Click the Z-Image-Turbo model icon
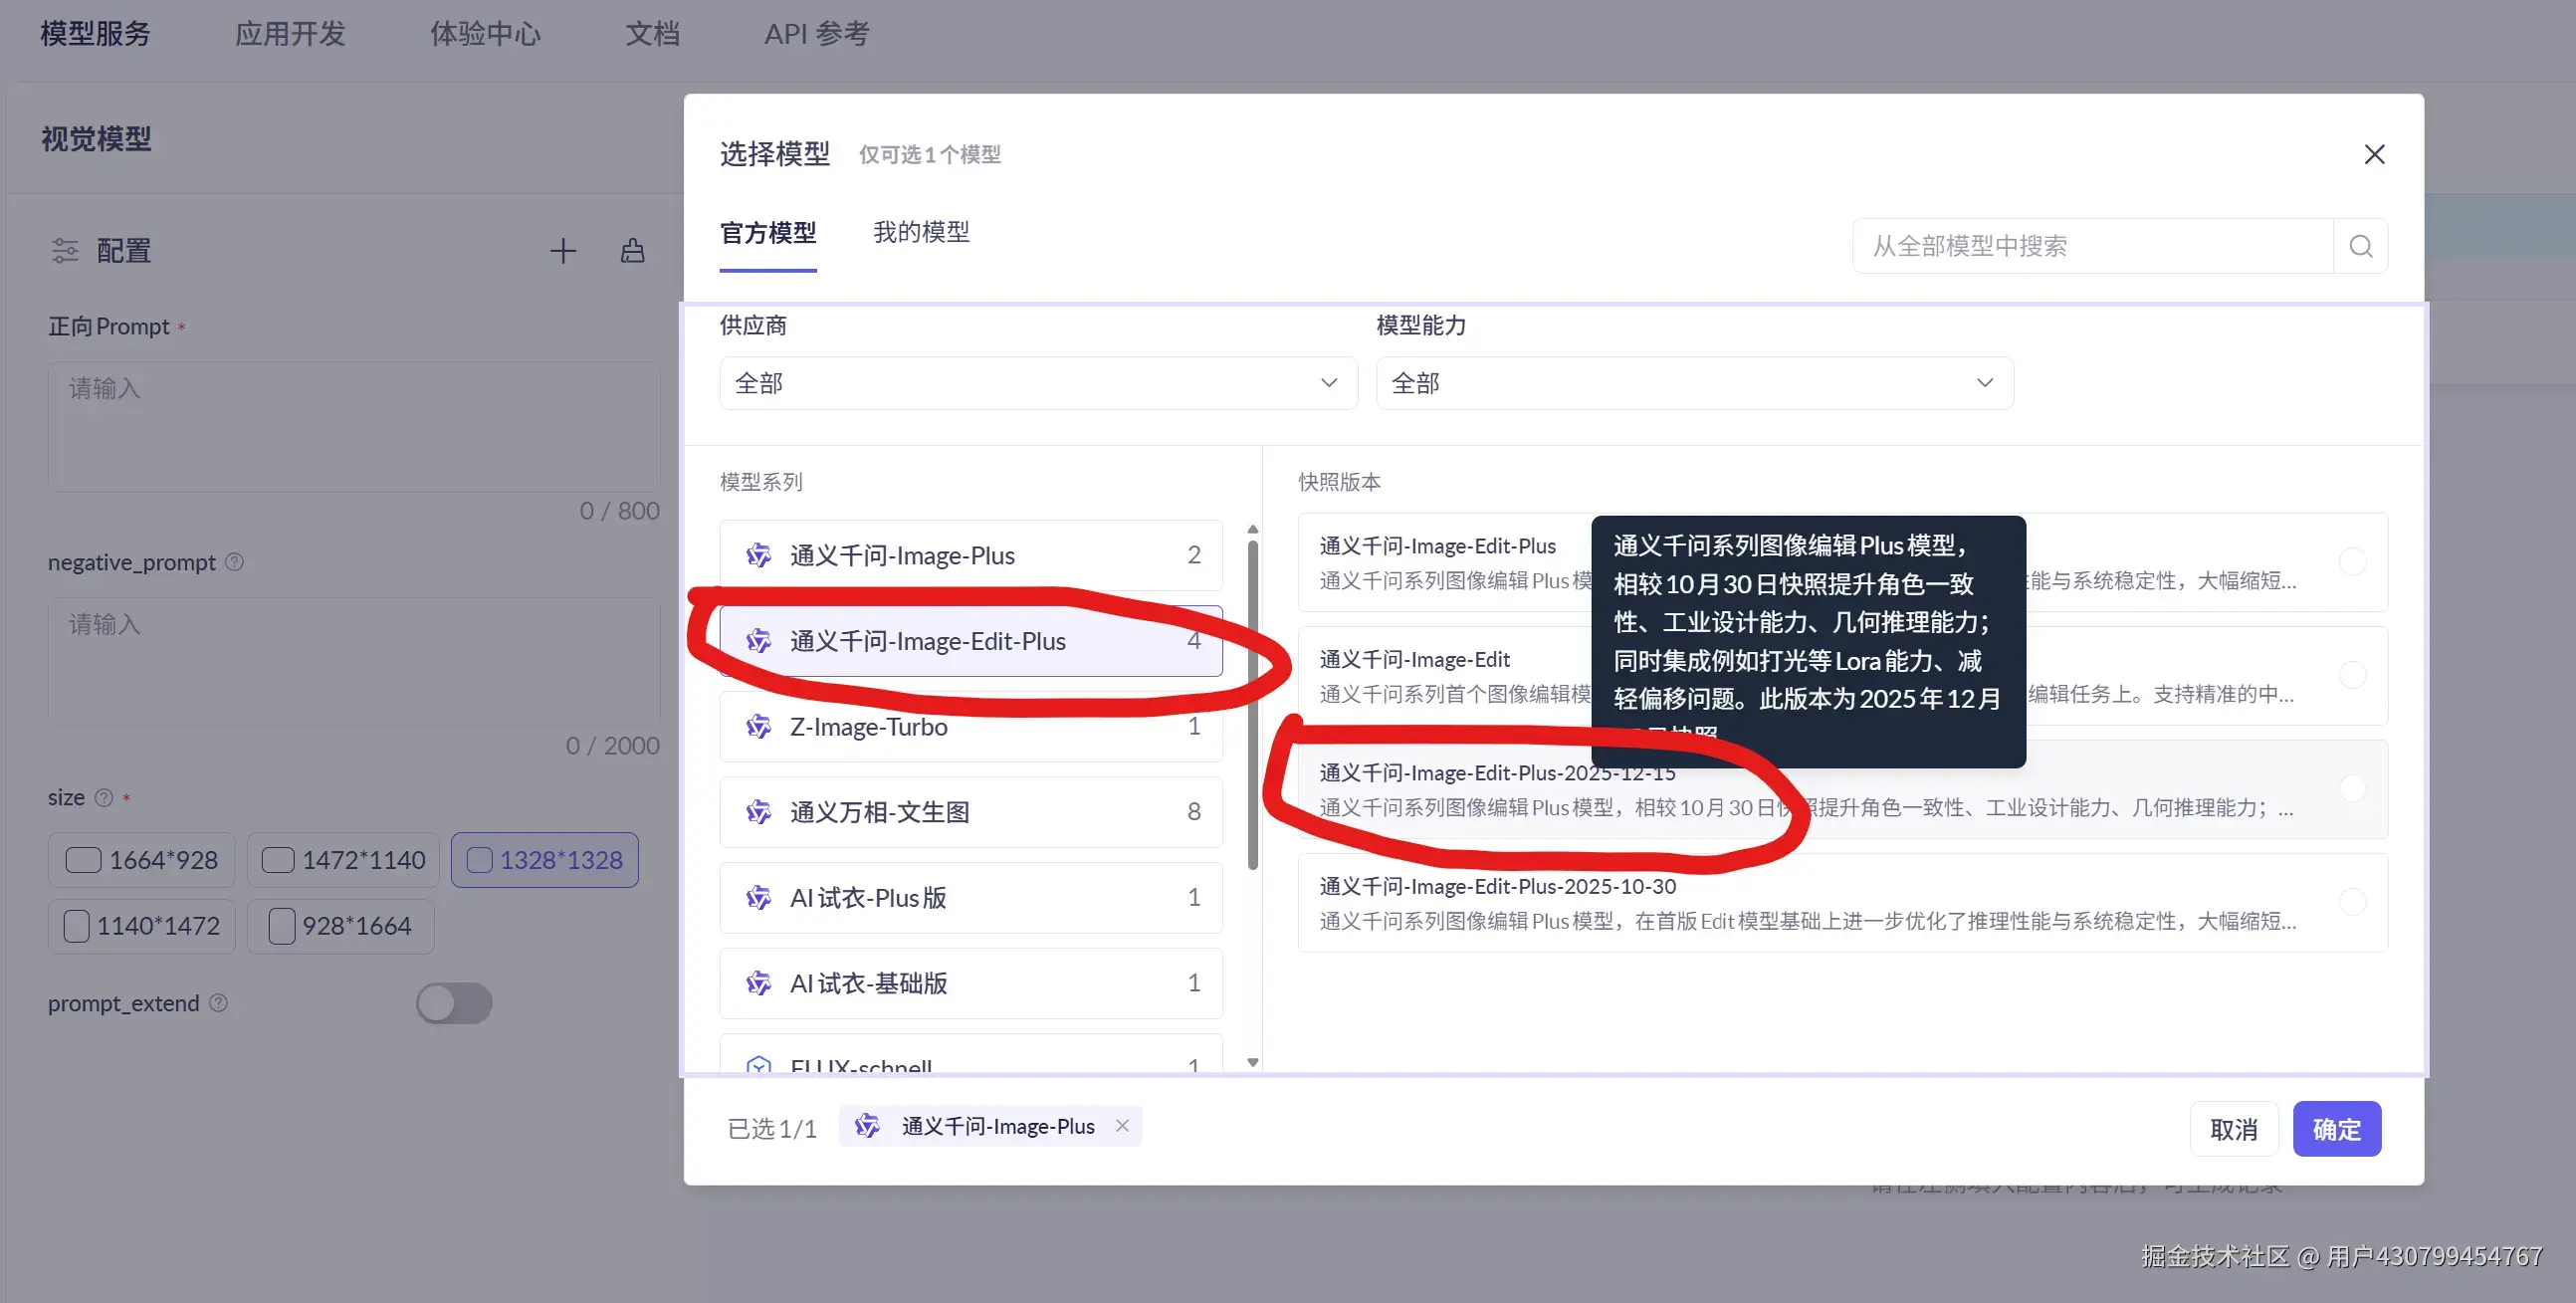 (x=758, y=727)
